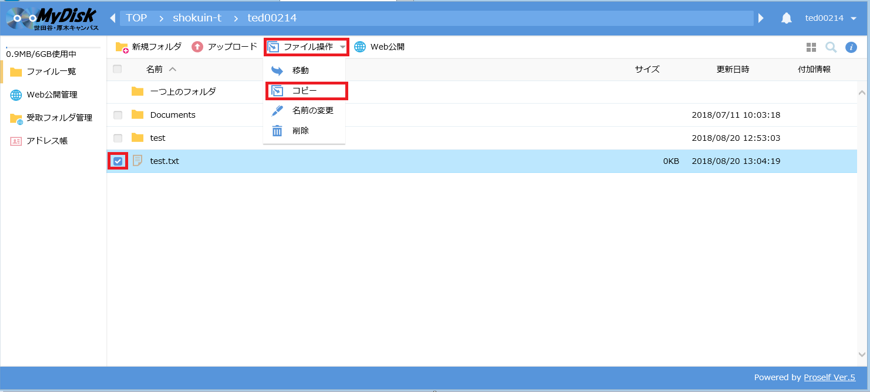Click the 新規フォルダ new folder icon
Viewport: 870px width, 392px height.
tap(122, 47)
